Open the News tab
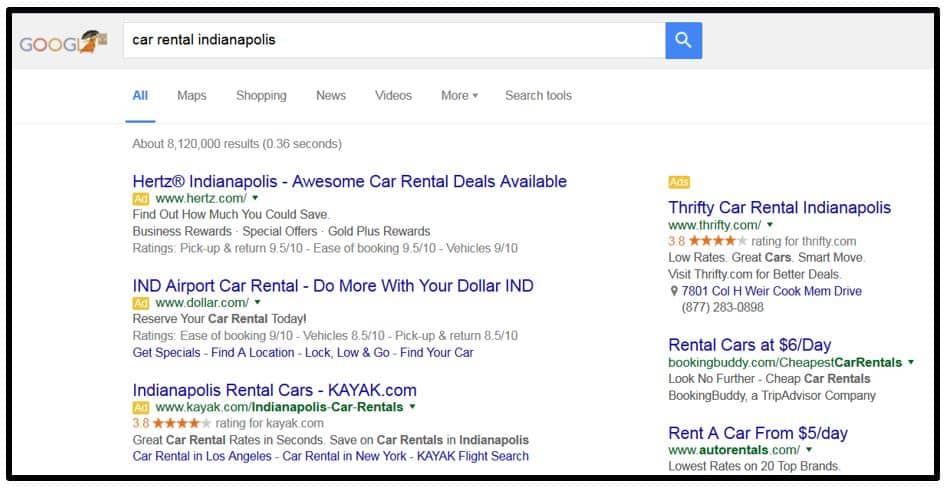The width and height of the screenshot is (948, 488). coord(331,96)
